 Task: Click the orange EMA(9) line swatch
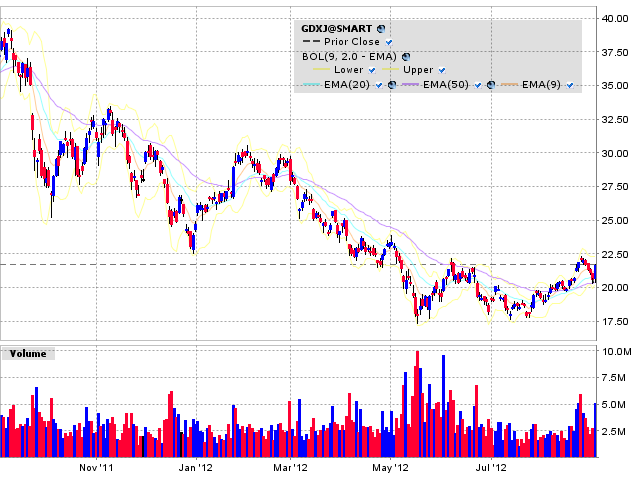510,84
